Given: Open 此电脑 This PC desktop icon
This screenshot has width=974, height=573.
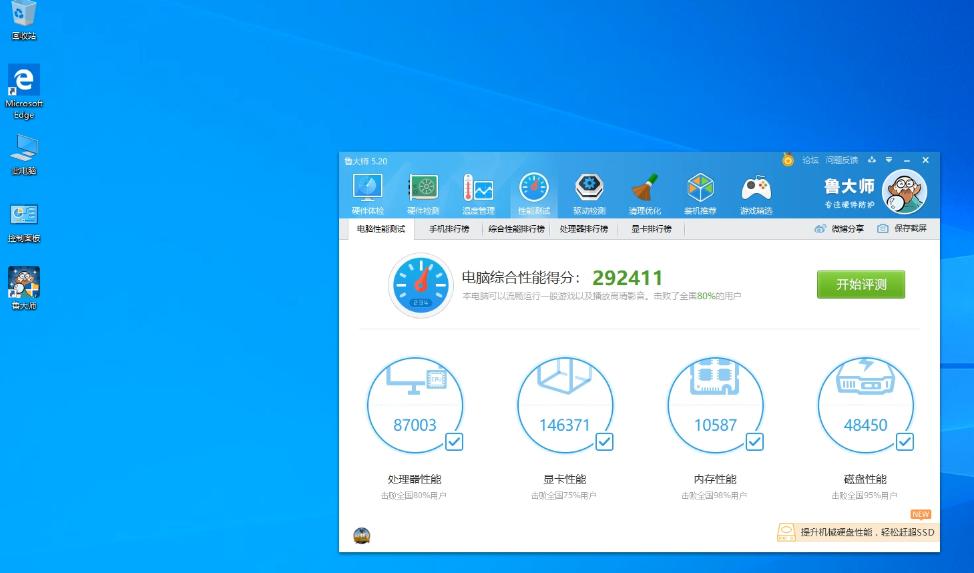Looking at the screenshot, I should pos(24,155).
